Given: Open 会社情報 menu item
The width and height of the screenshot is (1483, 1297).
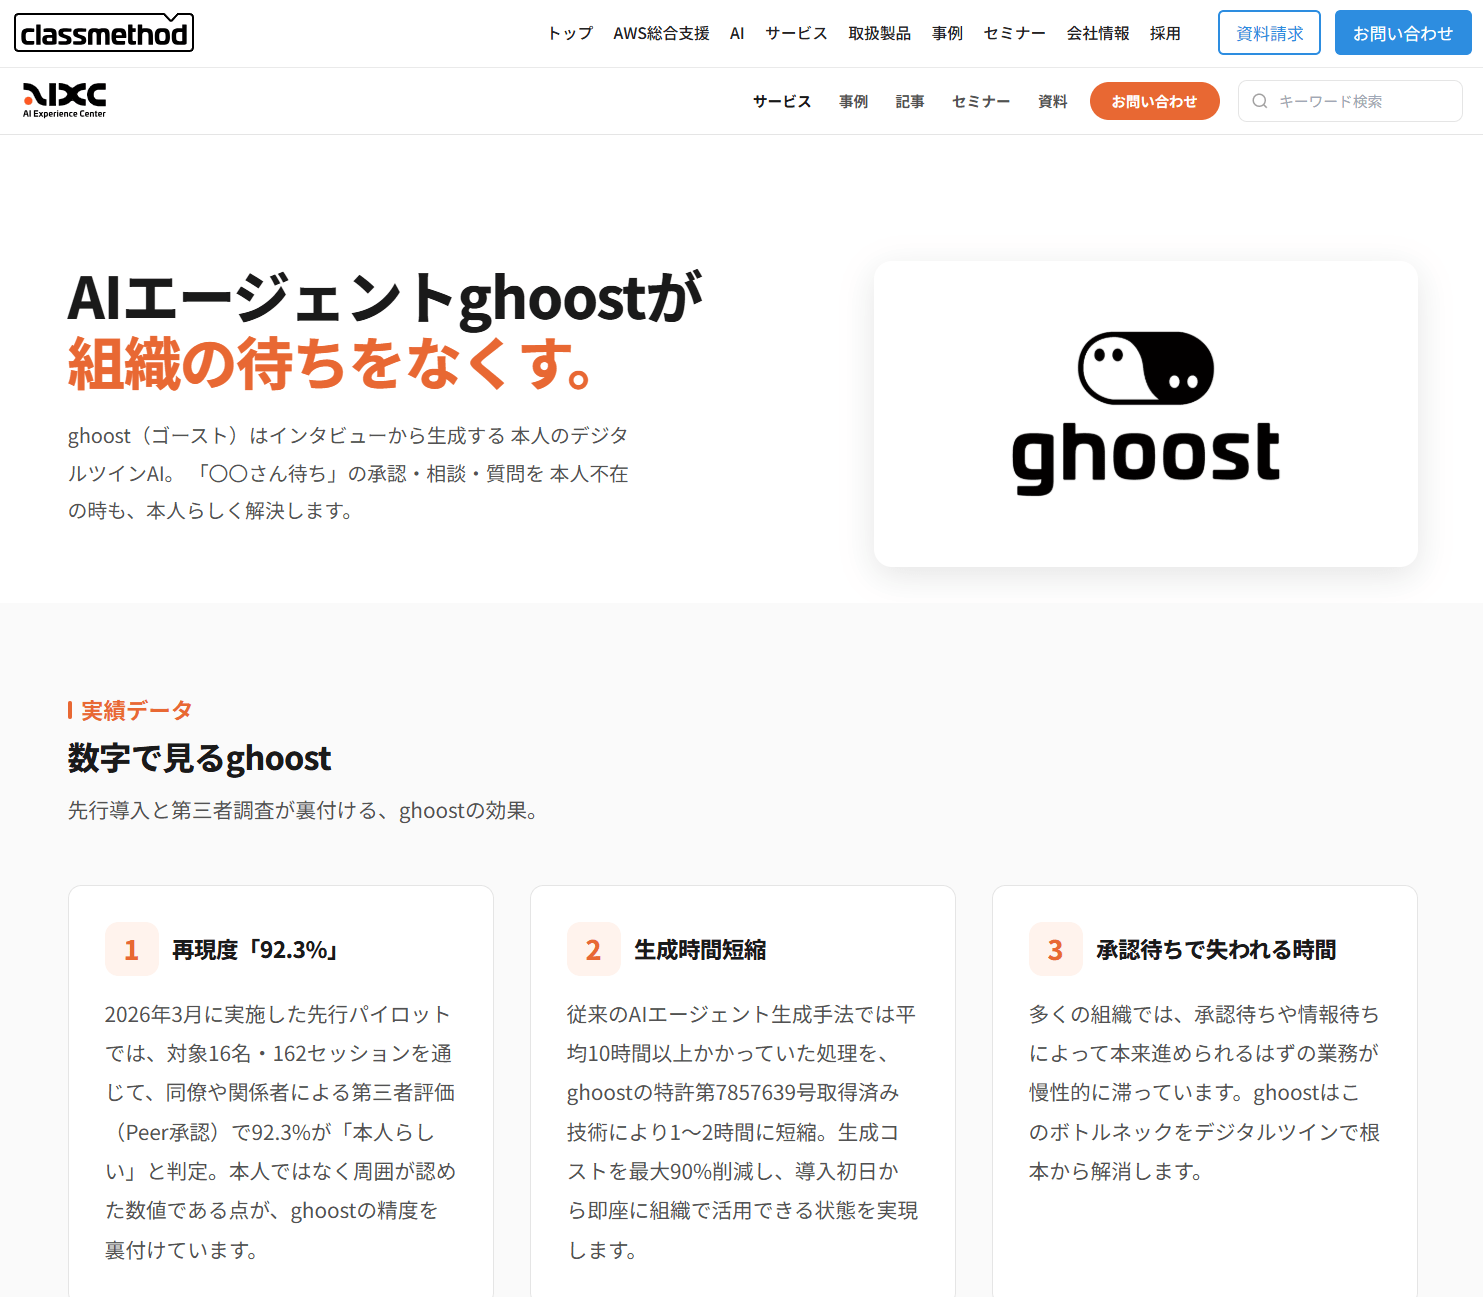Looking at the screenshot, I should 1098,34.
